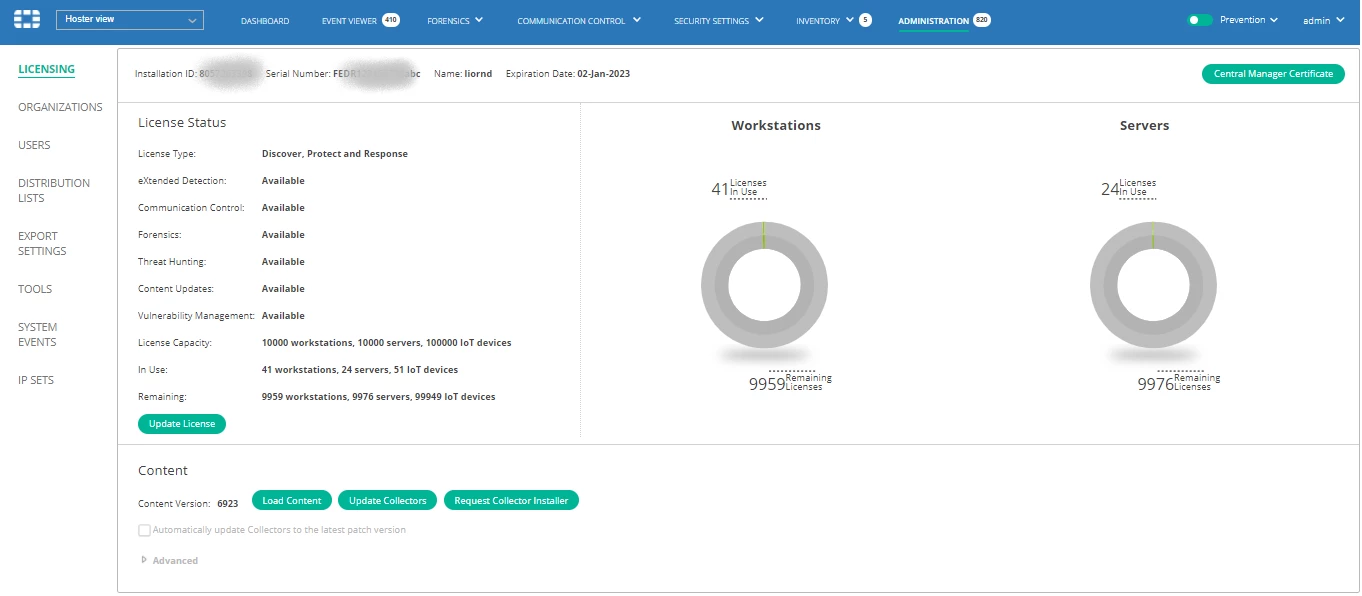This screenshot has height=596, width=1362.
Task: Open the Security Settings menu
Action: click(719, 20)
